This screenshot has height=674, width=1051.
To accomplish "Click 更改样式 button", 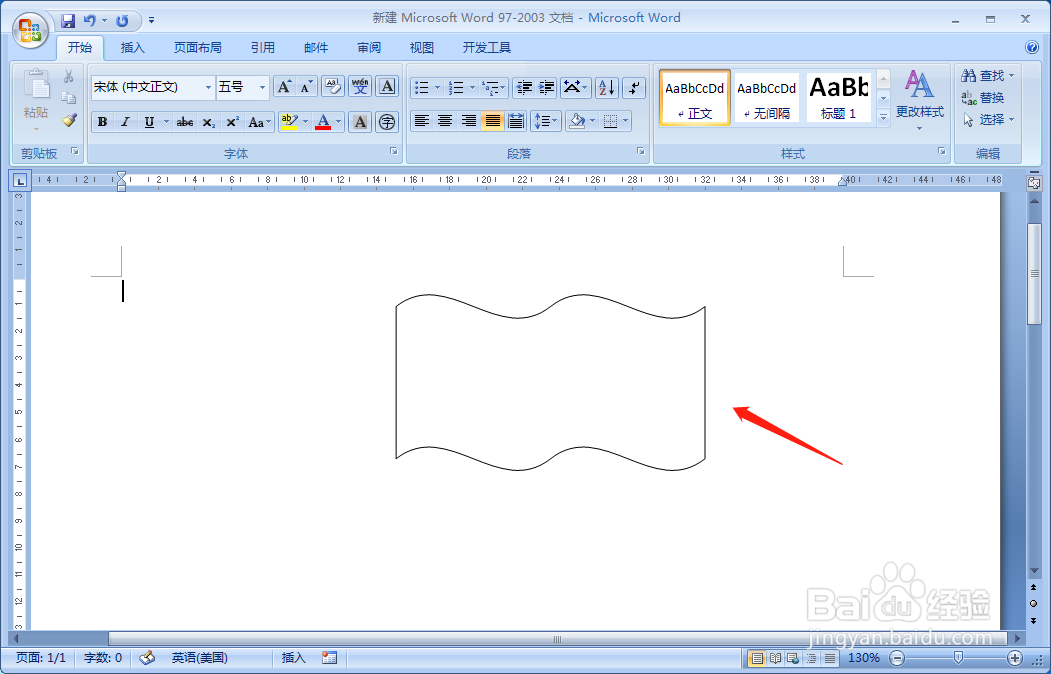I will 920,100.
